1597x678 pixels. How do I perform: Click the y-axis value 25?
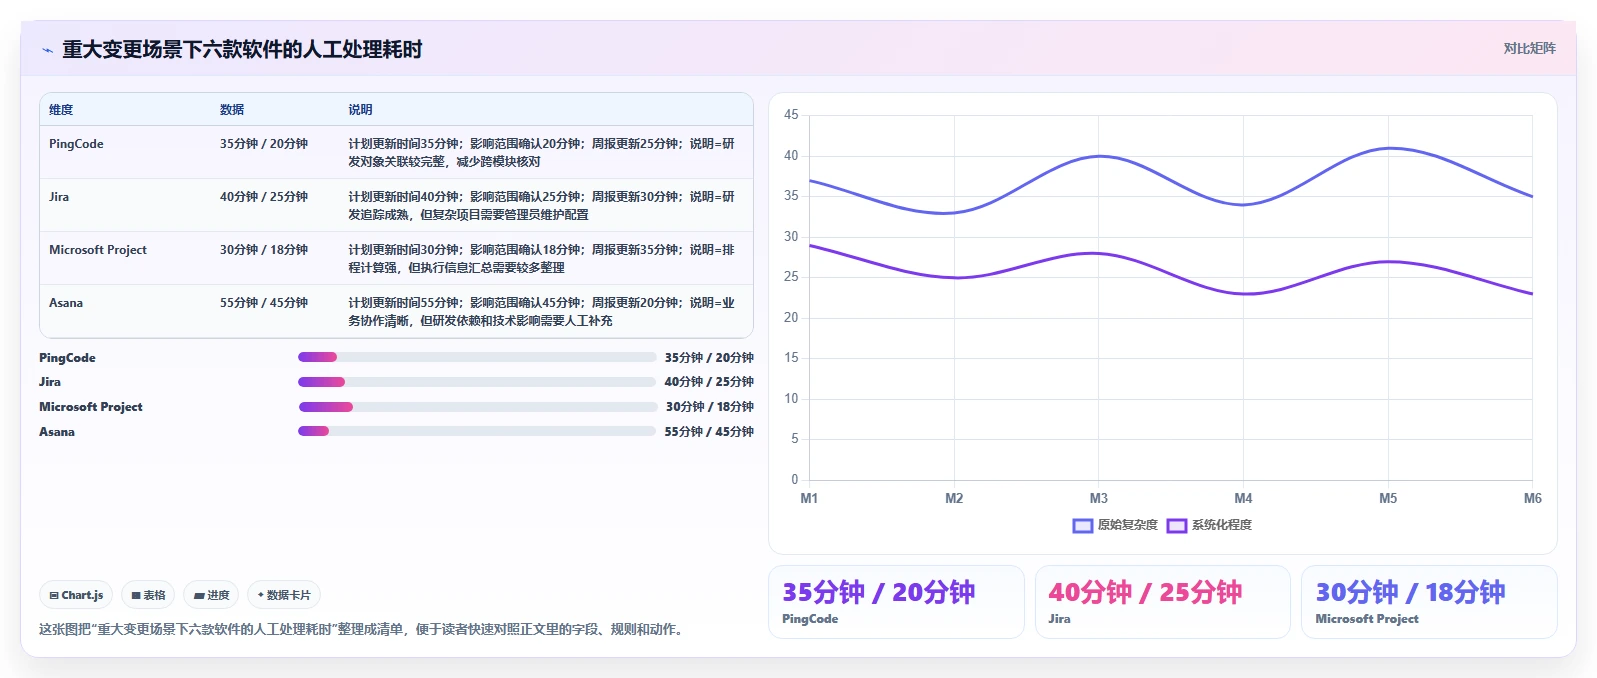(791, 277)
